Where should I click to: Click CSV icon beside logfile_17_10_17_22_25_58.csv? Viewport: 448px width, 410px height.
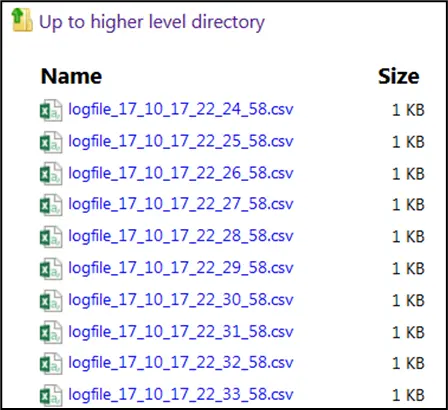point(51,142)
